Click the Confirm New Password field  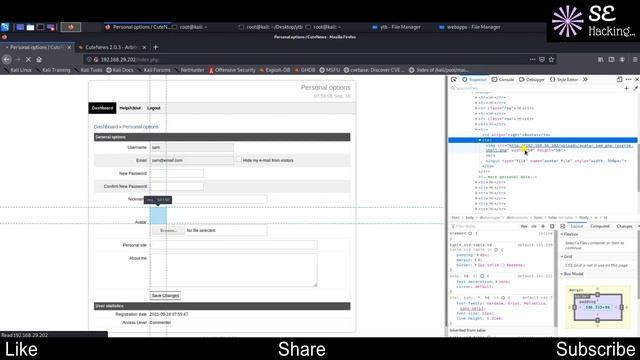pyautogui.click(x=177, y=187)
